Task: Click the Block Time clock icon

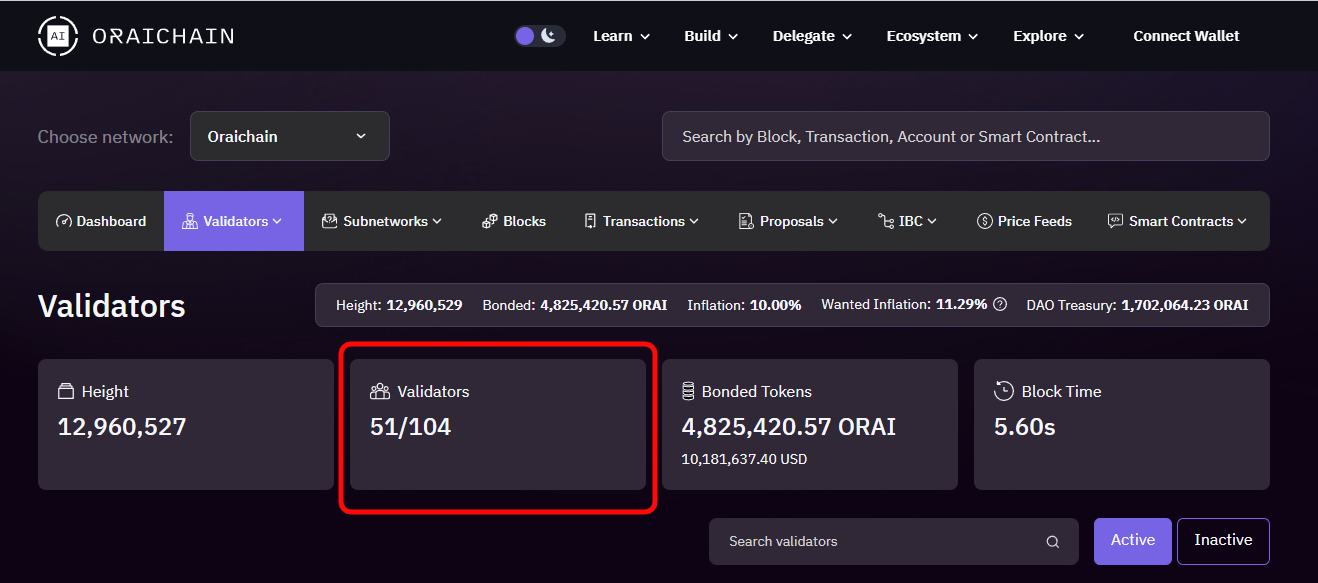Action: [x=1002, y=391]
